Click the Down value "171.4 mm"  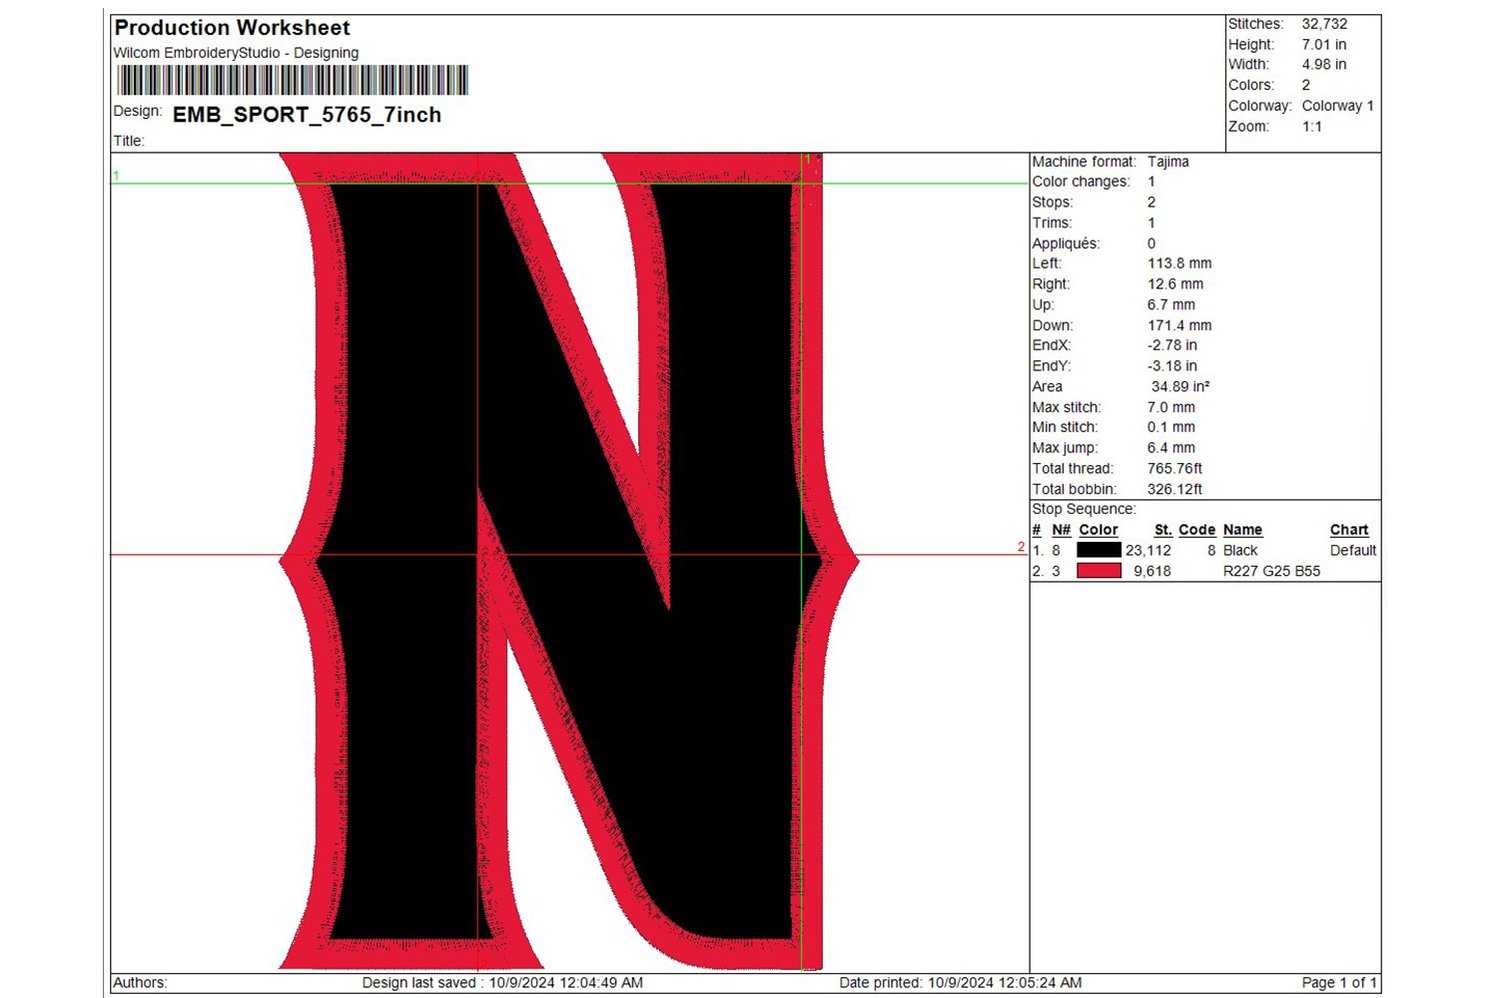pyautogui.click(x=1180, y=325)
